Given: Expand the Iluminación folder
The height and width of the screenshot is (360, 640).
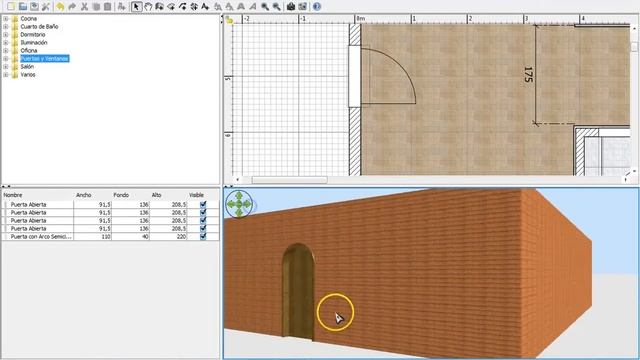Looking at the screenshot, I should (x=6, y=42).
